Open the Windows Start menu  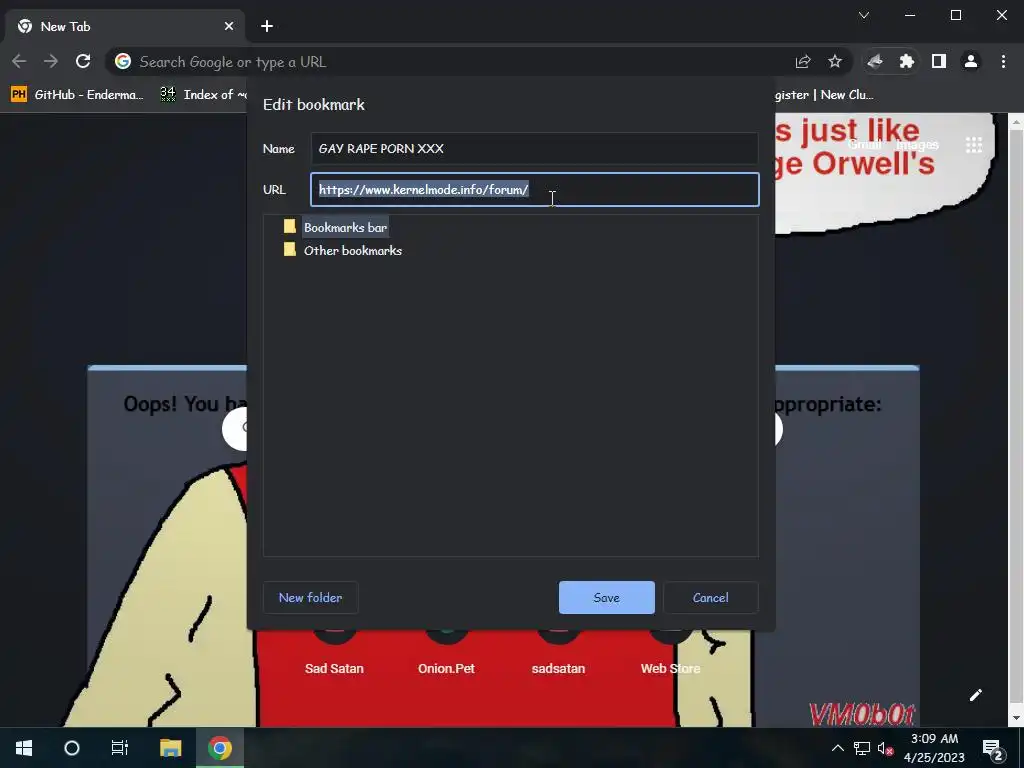[x=24, y=748]
